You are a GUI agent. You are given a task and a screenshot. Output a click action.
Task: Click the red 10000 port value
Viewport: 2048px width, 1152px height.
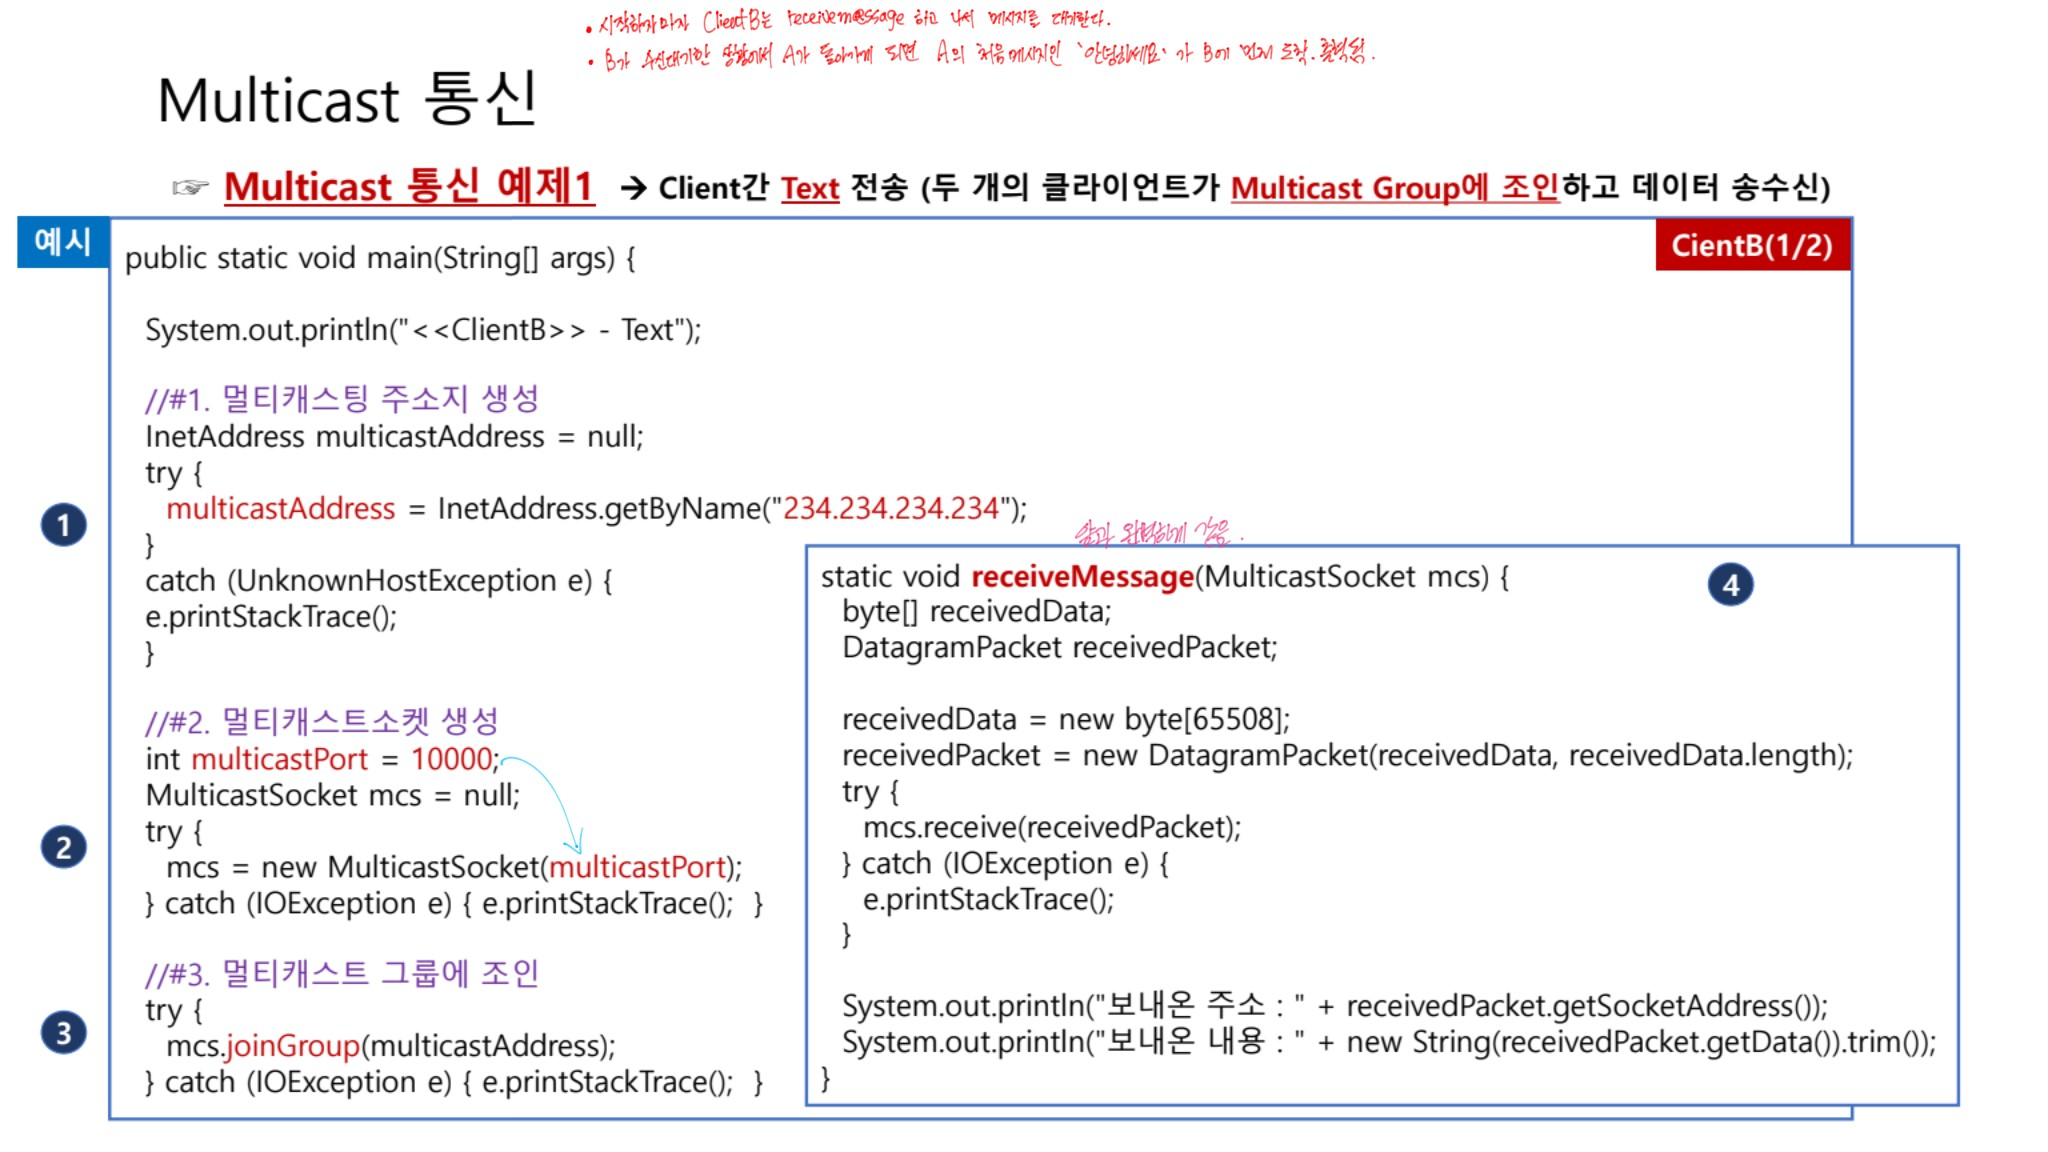tap(451, 759)
